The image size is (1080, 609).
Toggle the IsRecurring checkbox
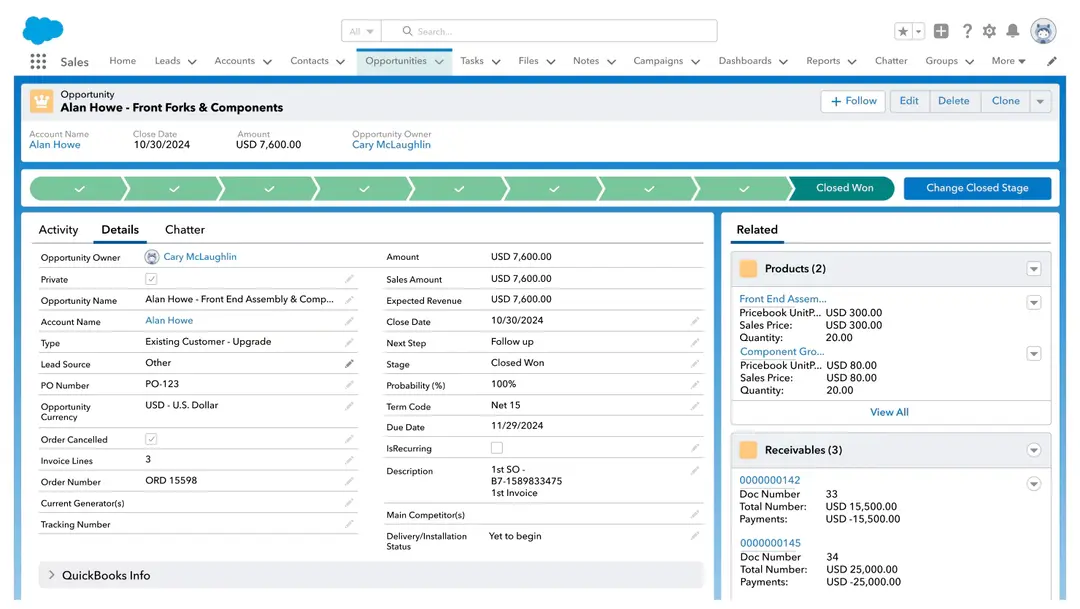click(x=497, y=448)
